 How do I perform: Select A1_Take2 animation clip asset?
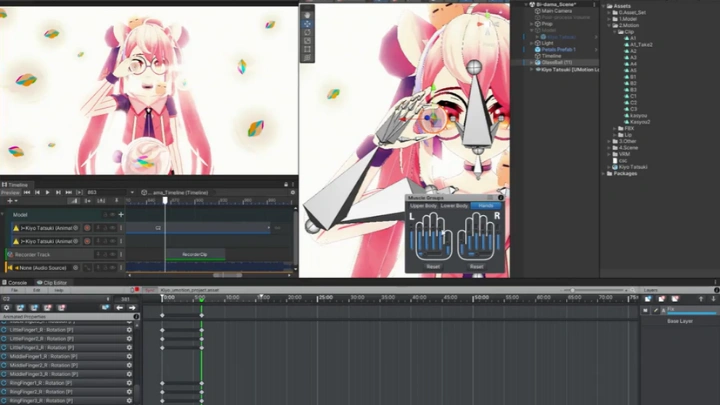click(x=638, y=45)
